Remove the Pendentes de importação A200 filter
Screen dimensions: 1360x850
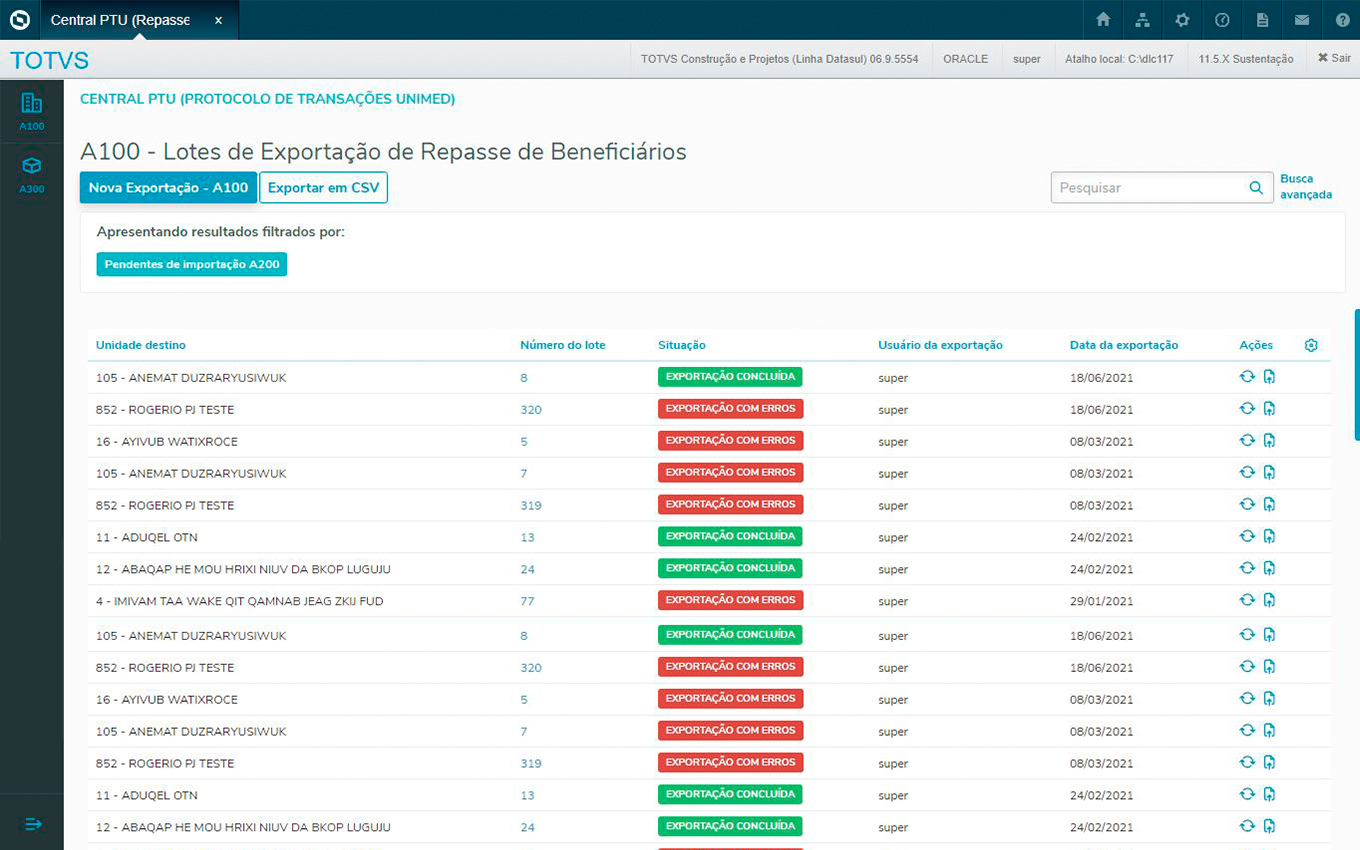191,264
